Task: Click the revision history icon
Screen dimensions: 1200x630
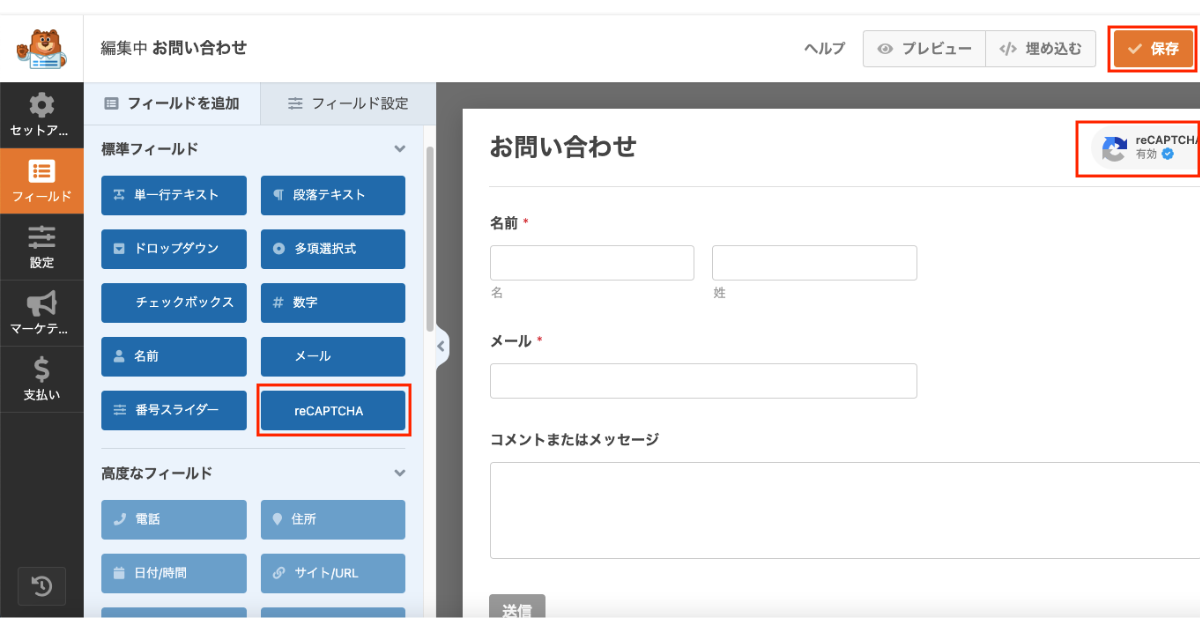Action: pyautogui.click(x=42, y=586)
